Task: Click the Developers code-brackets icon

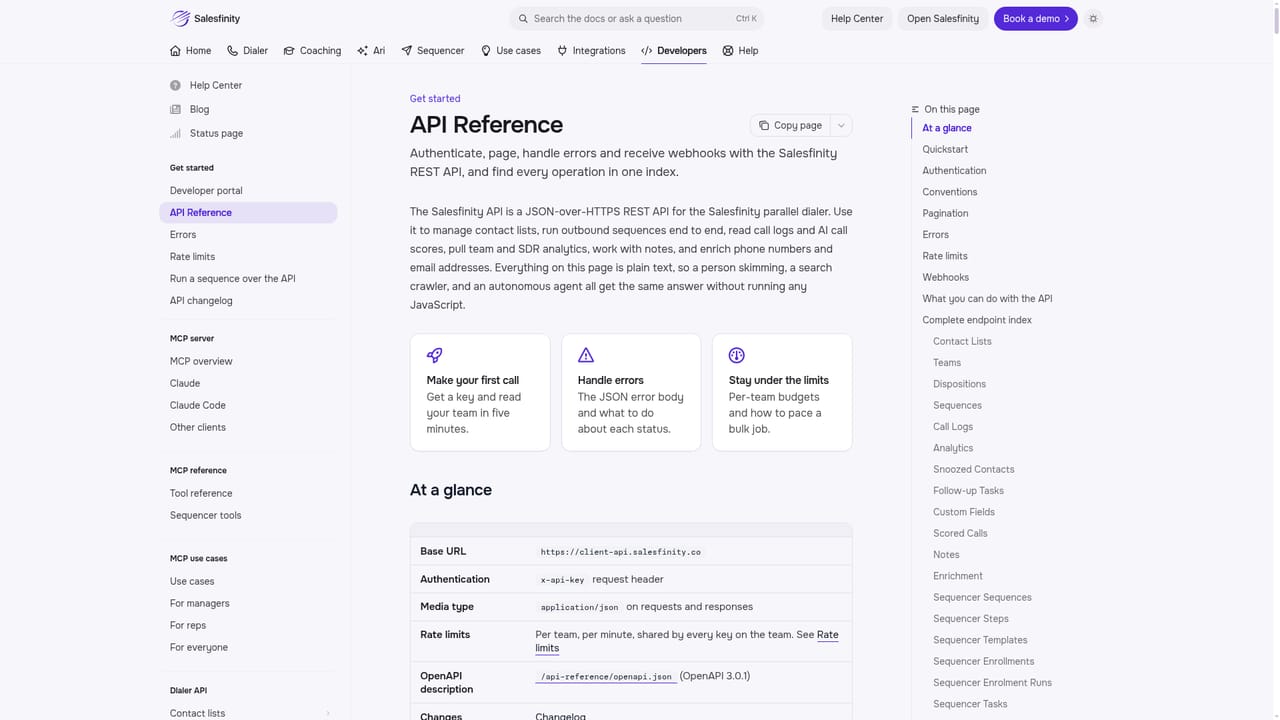Action: pyautogui.click(x=647, y=50)
